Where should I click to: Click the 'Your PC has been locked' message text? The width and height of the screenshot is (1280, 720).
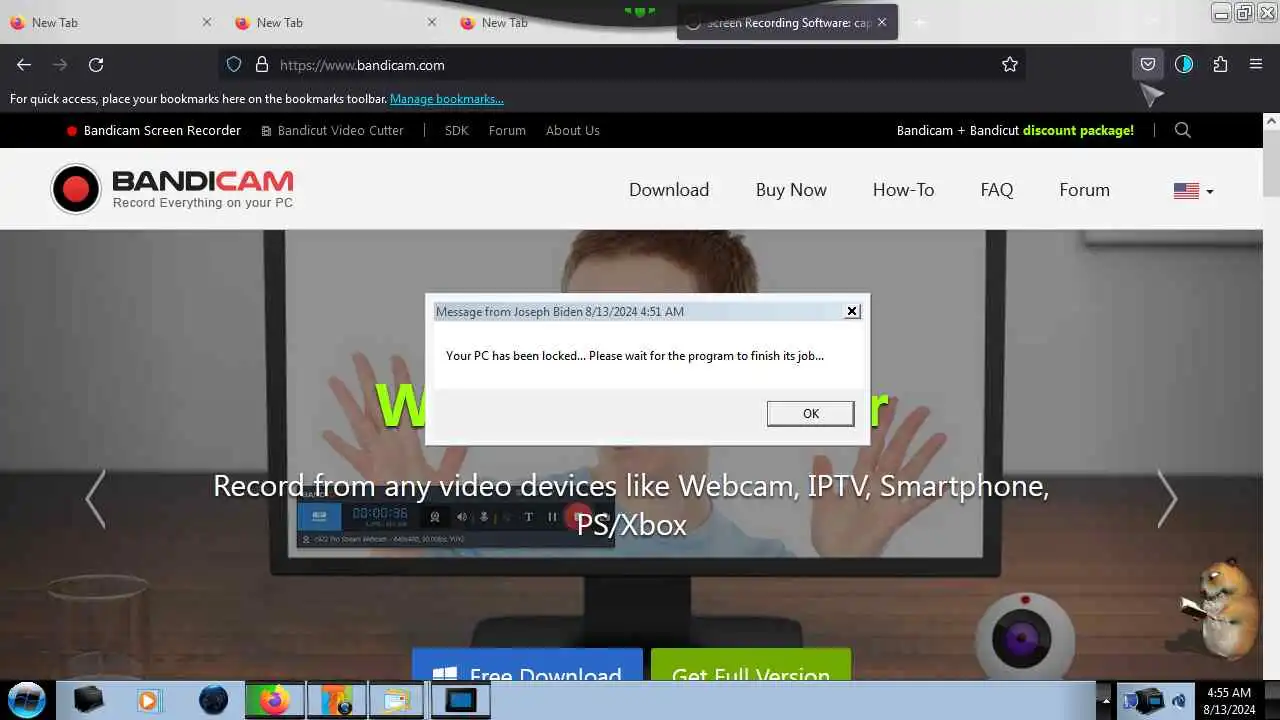coord(635,356)
